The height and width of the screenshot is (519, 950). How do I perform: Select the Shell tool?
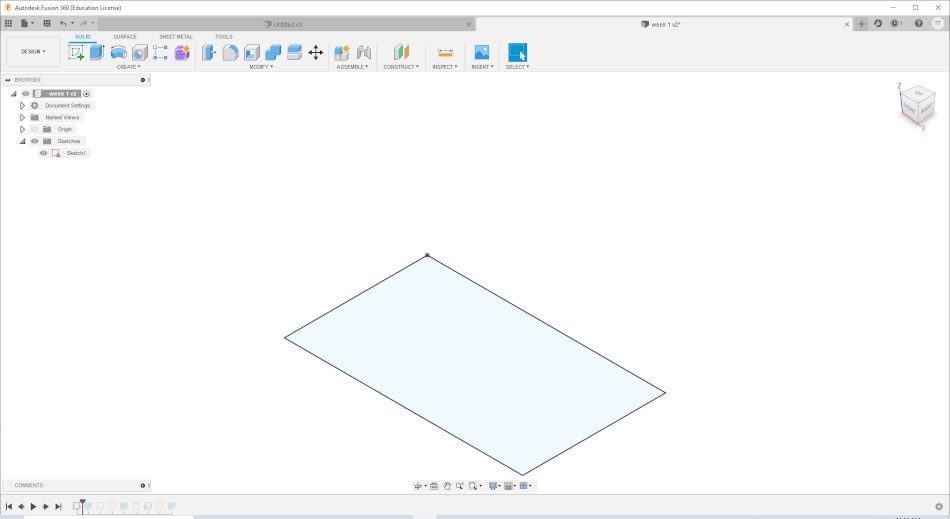[x=251, y=53]
